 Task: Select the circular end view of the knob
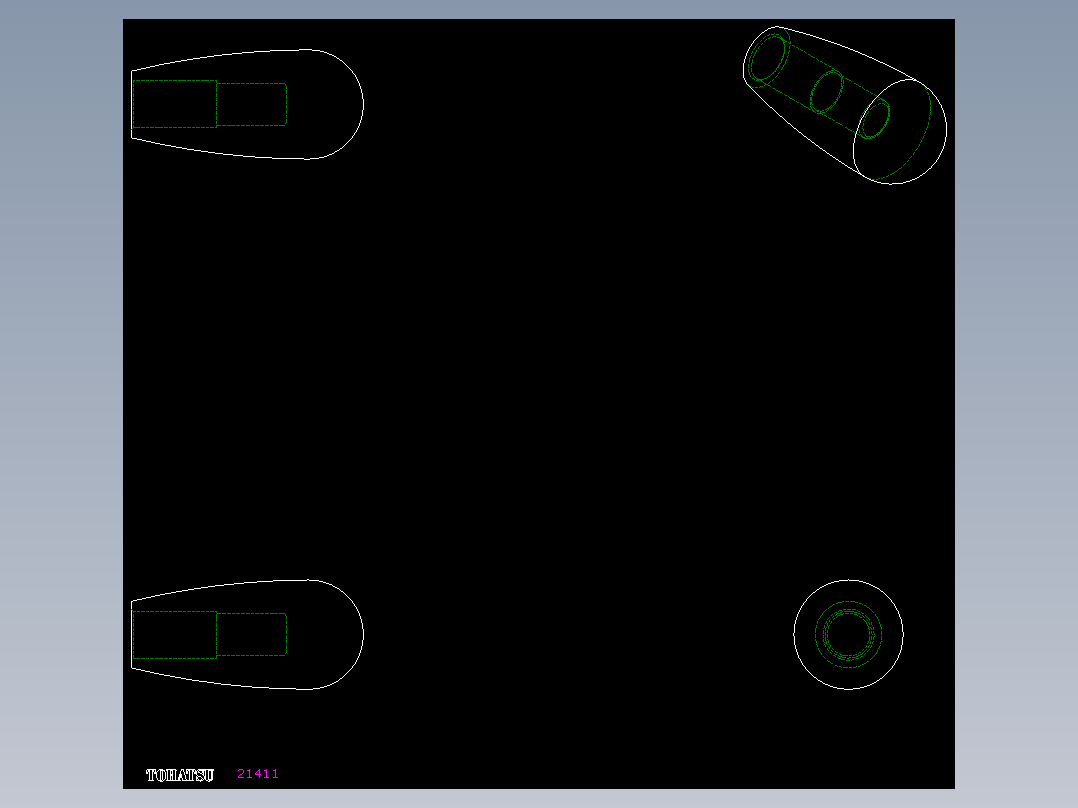click(848, 635)
